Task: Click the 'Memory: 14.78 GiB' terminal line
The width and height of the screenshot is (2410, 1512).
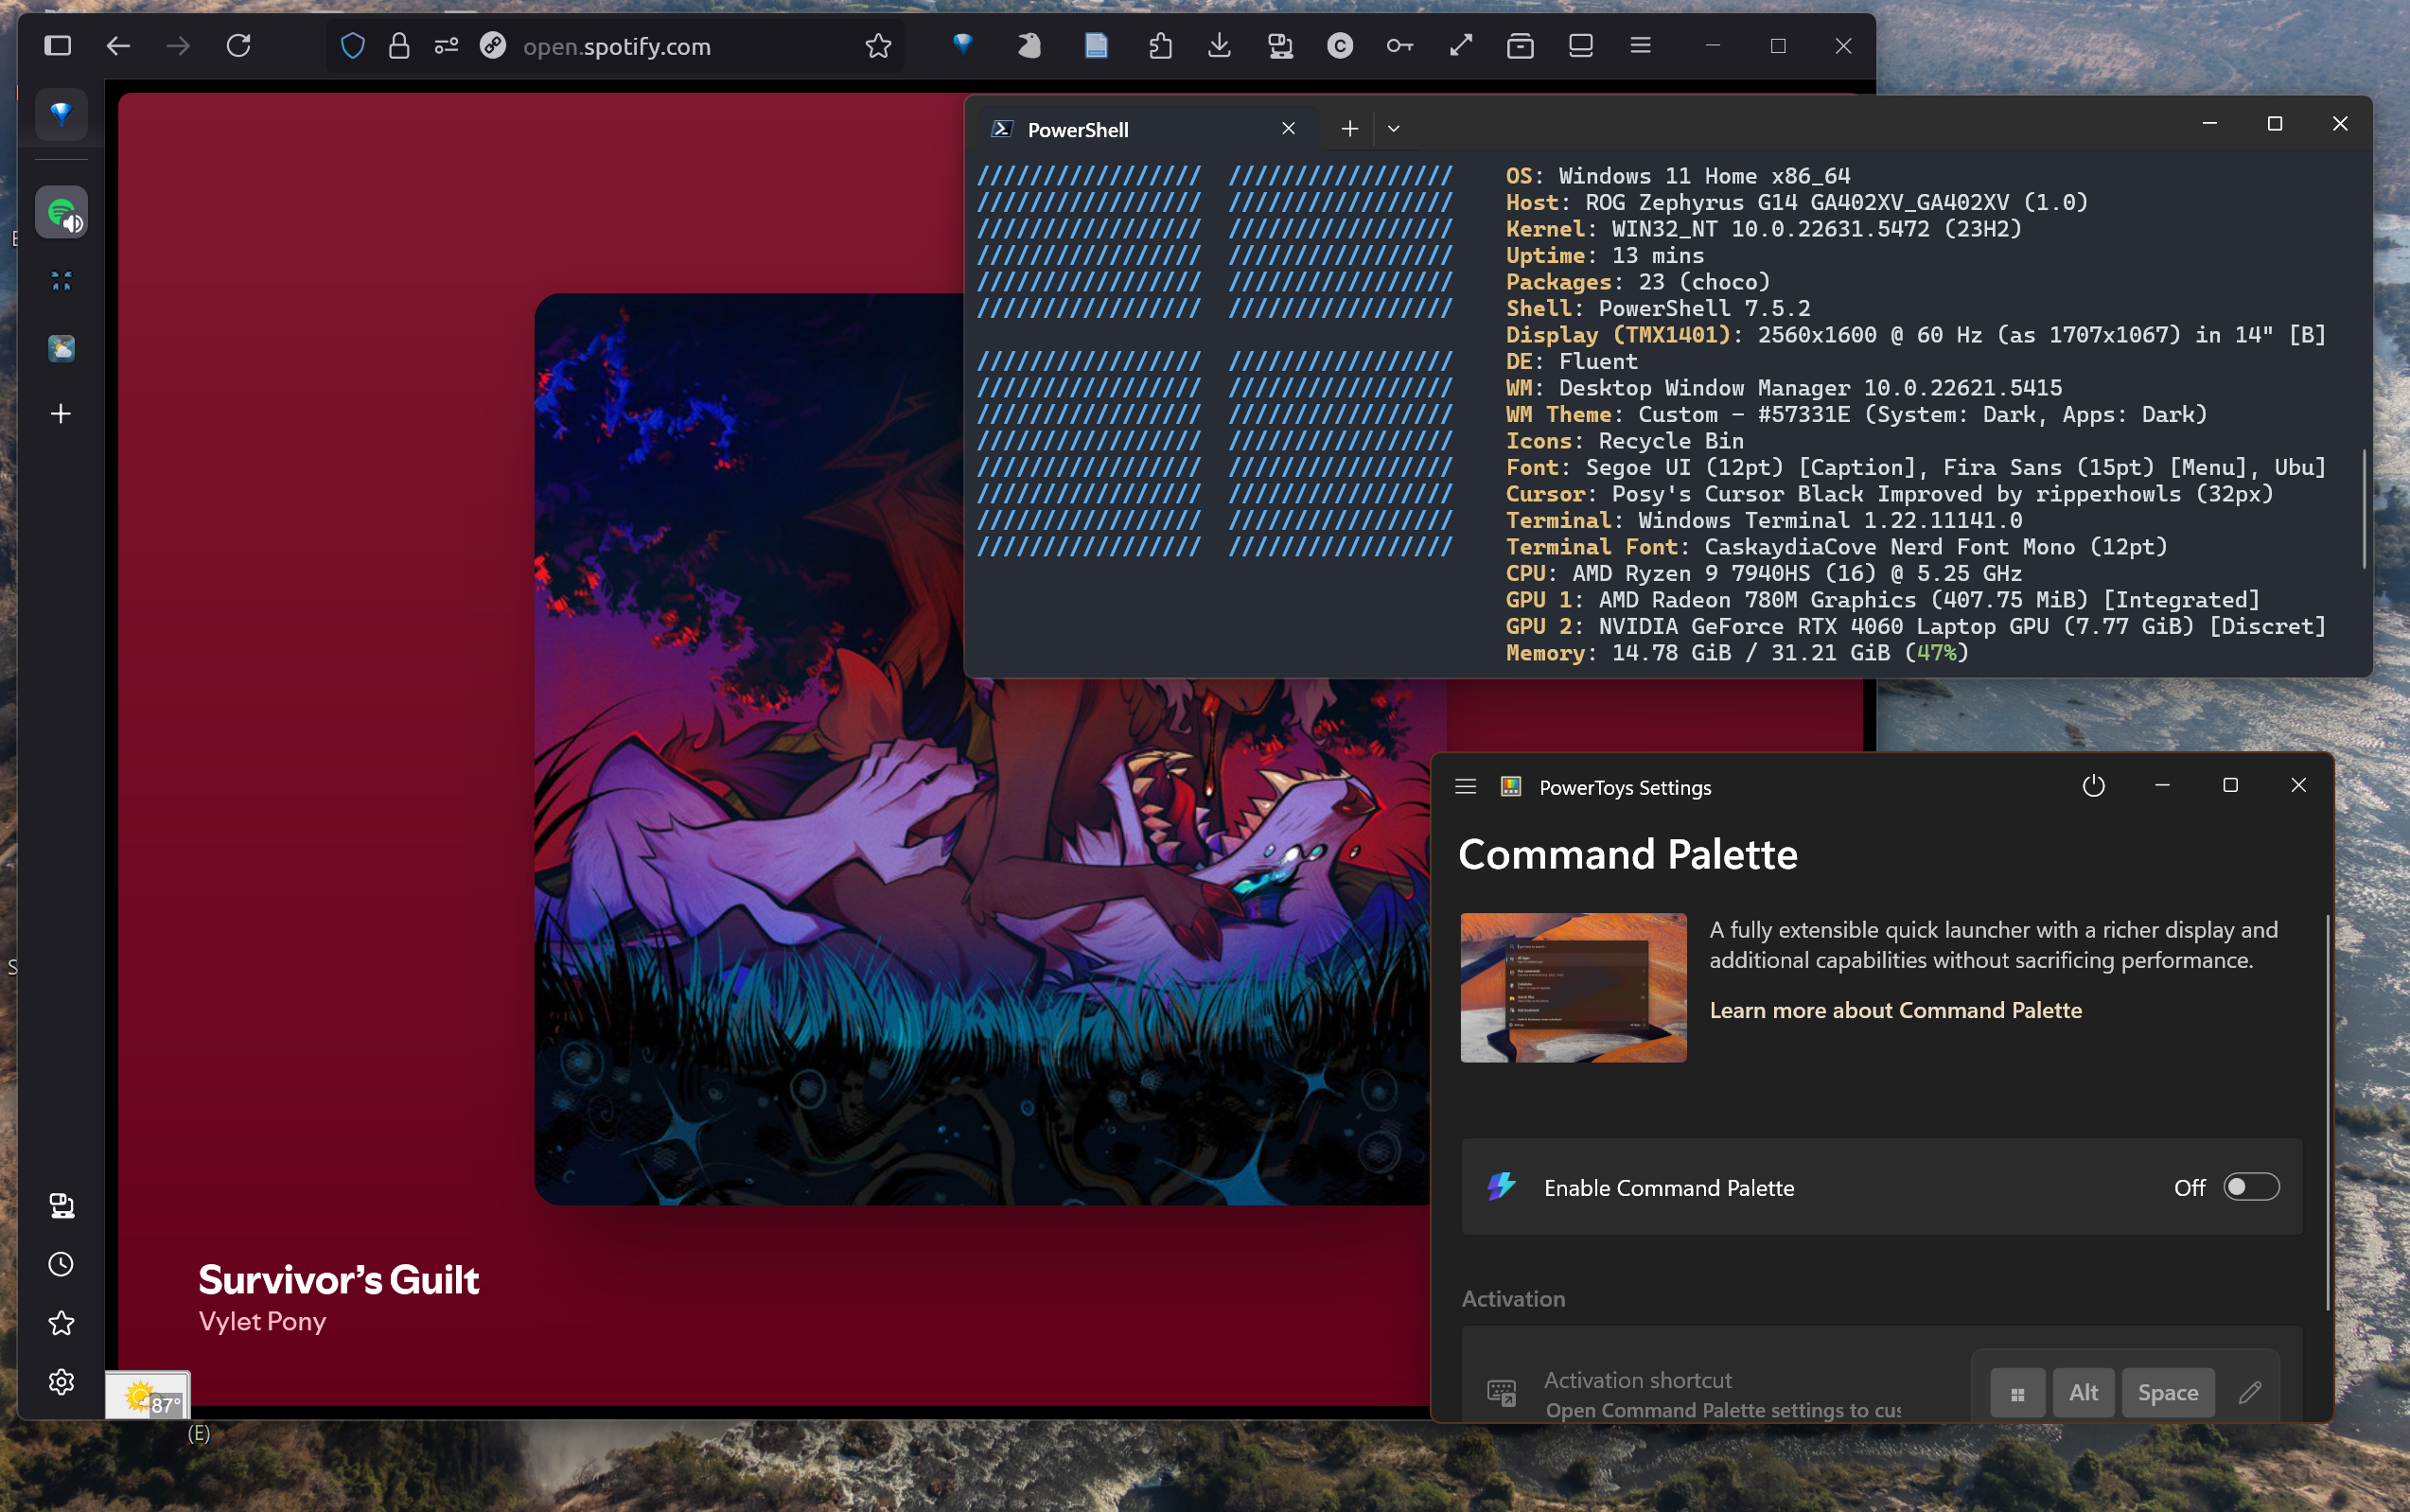Action: (1737, 653)
